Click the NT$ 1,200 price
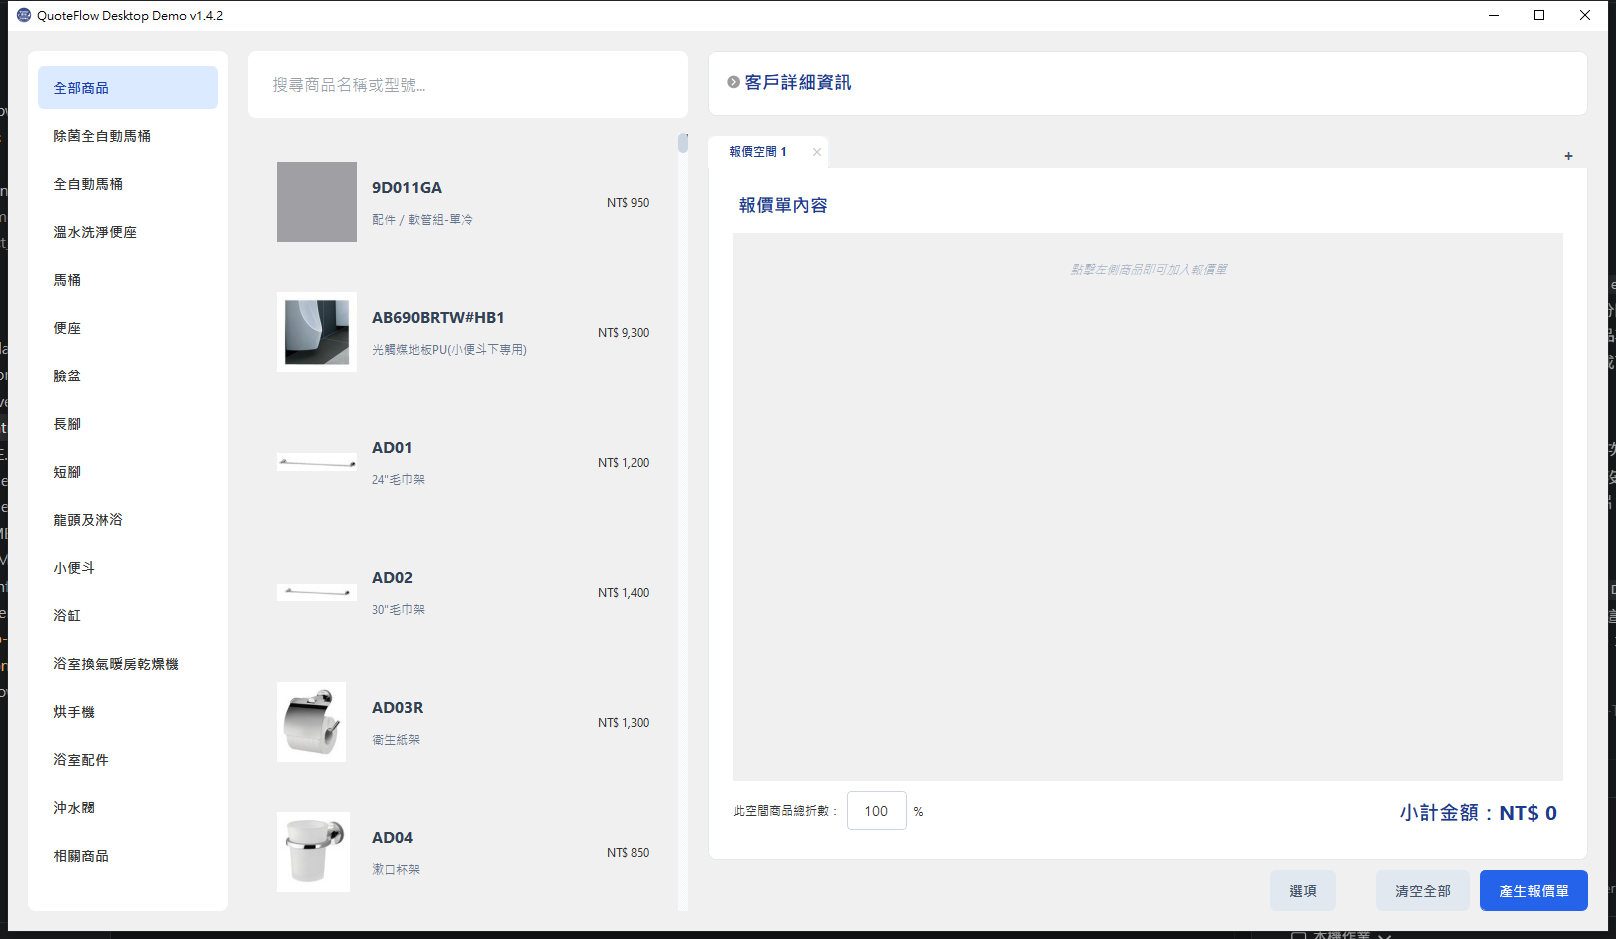1616x939 pixels. tap(623, 463)
